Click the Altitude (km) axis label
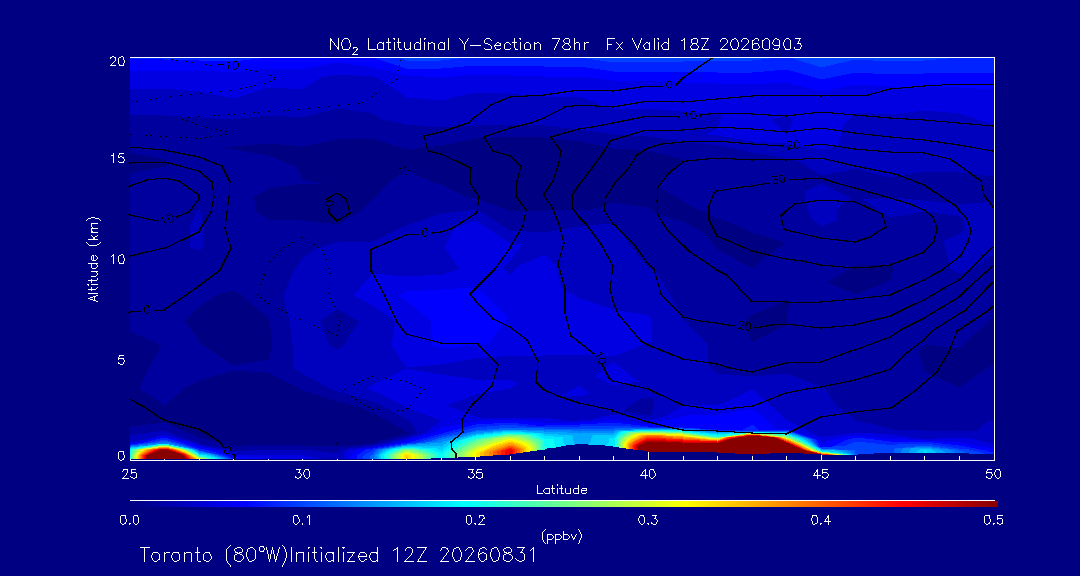The width and height of the screenshot is (1080, 576). pos(92,258)
